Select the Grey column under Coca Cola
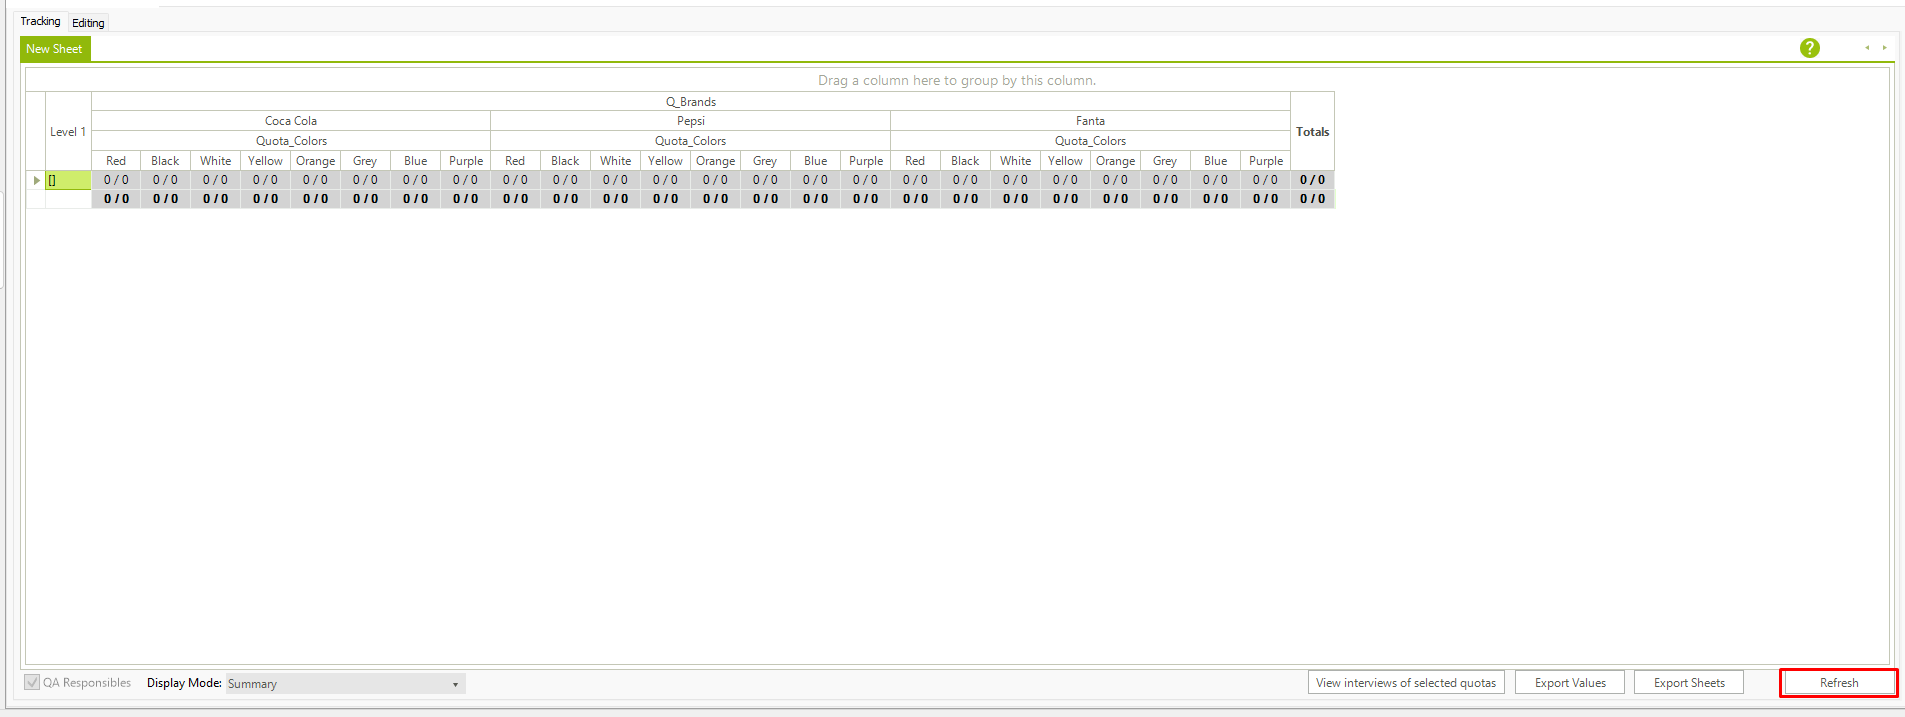The image size is (1905, 717). pyautogui.click(x=365, y=161)
